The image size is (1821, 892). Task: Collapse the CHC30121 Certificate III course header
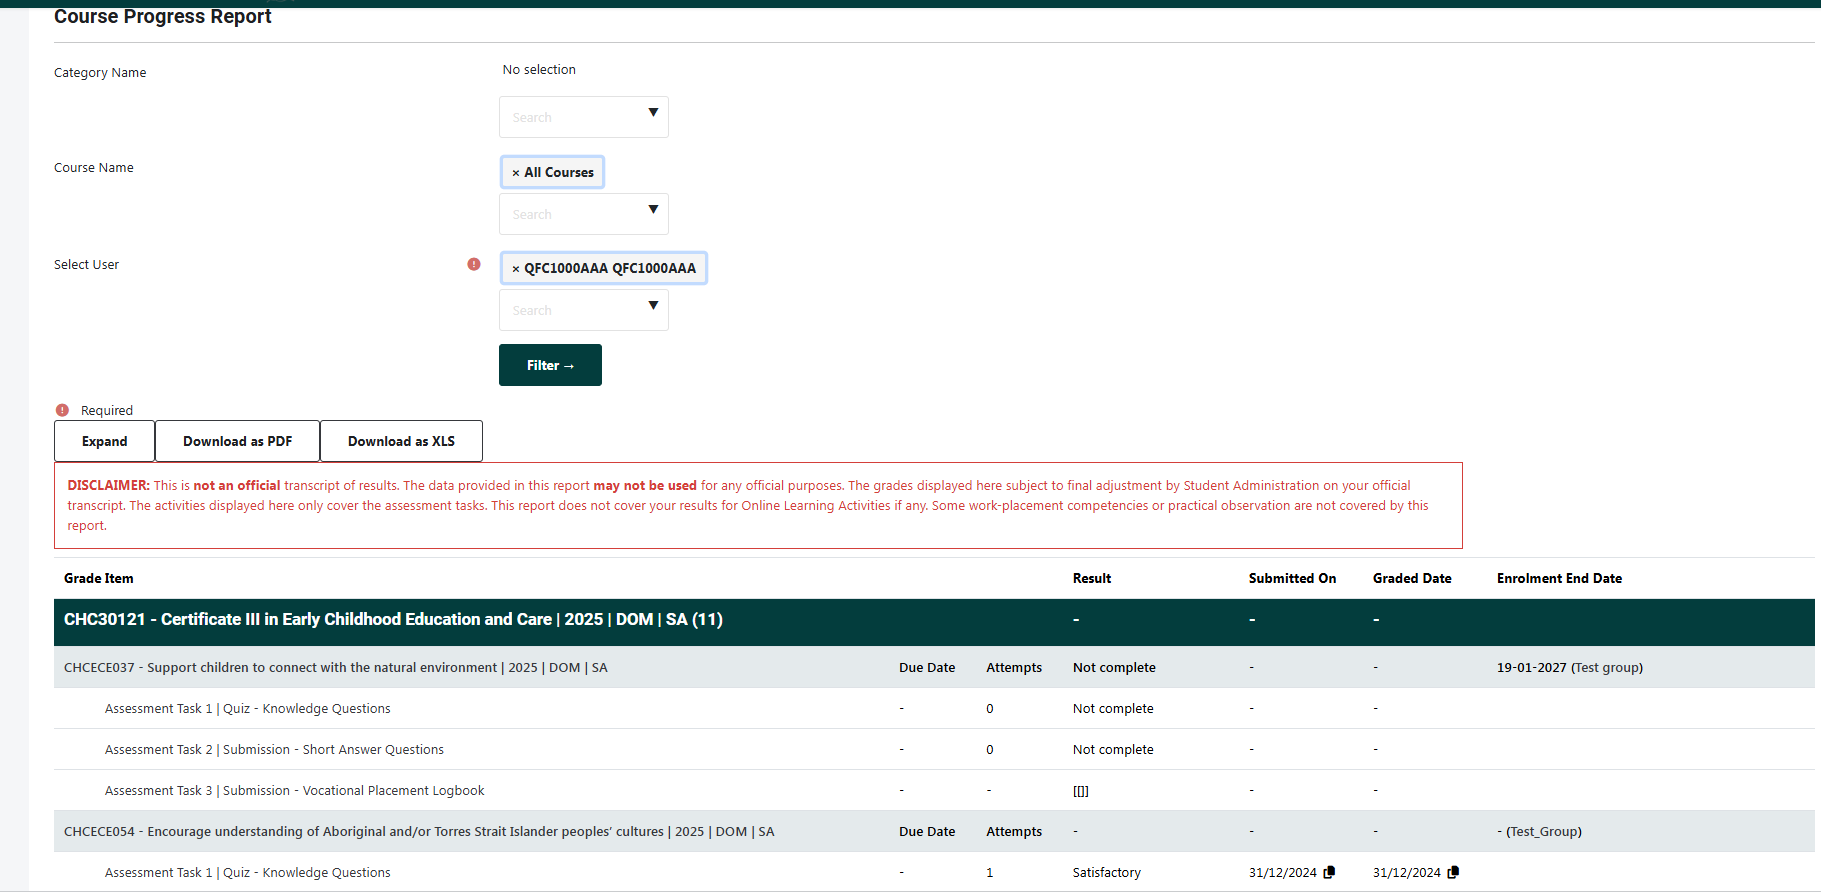[393, 620]
